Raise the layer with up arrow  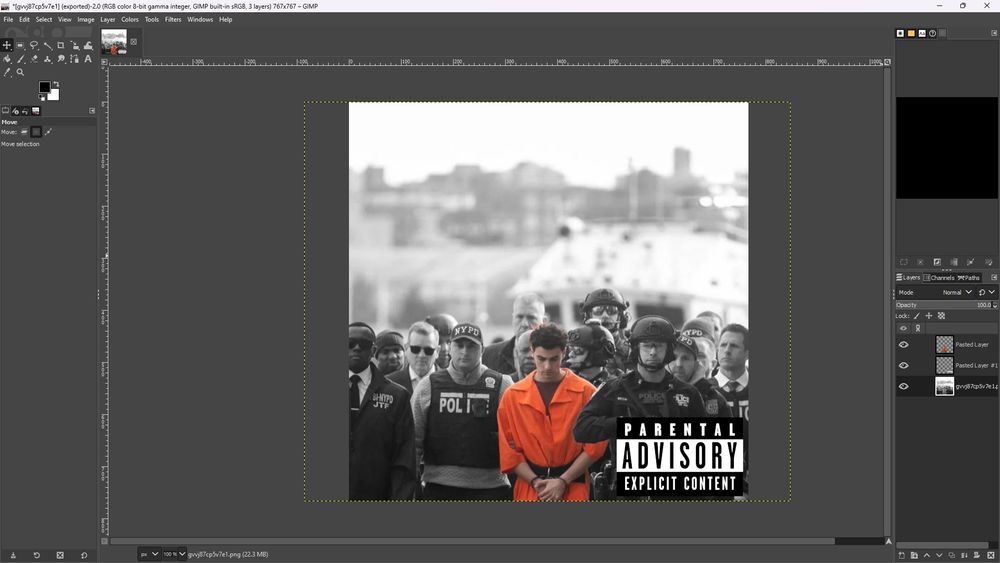click(x=927, y=555)
